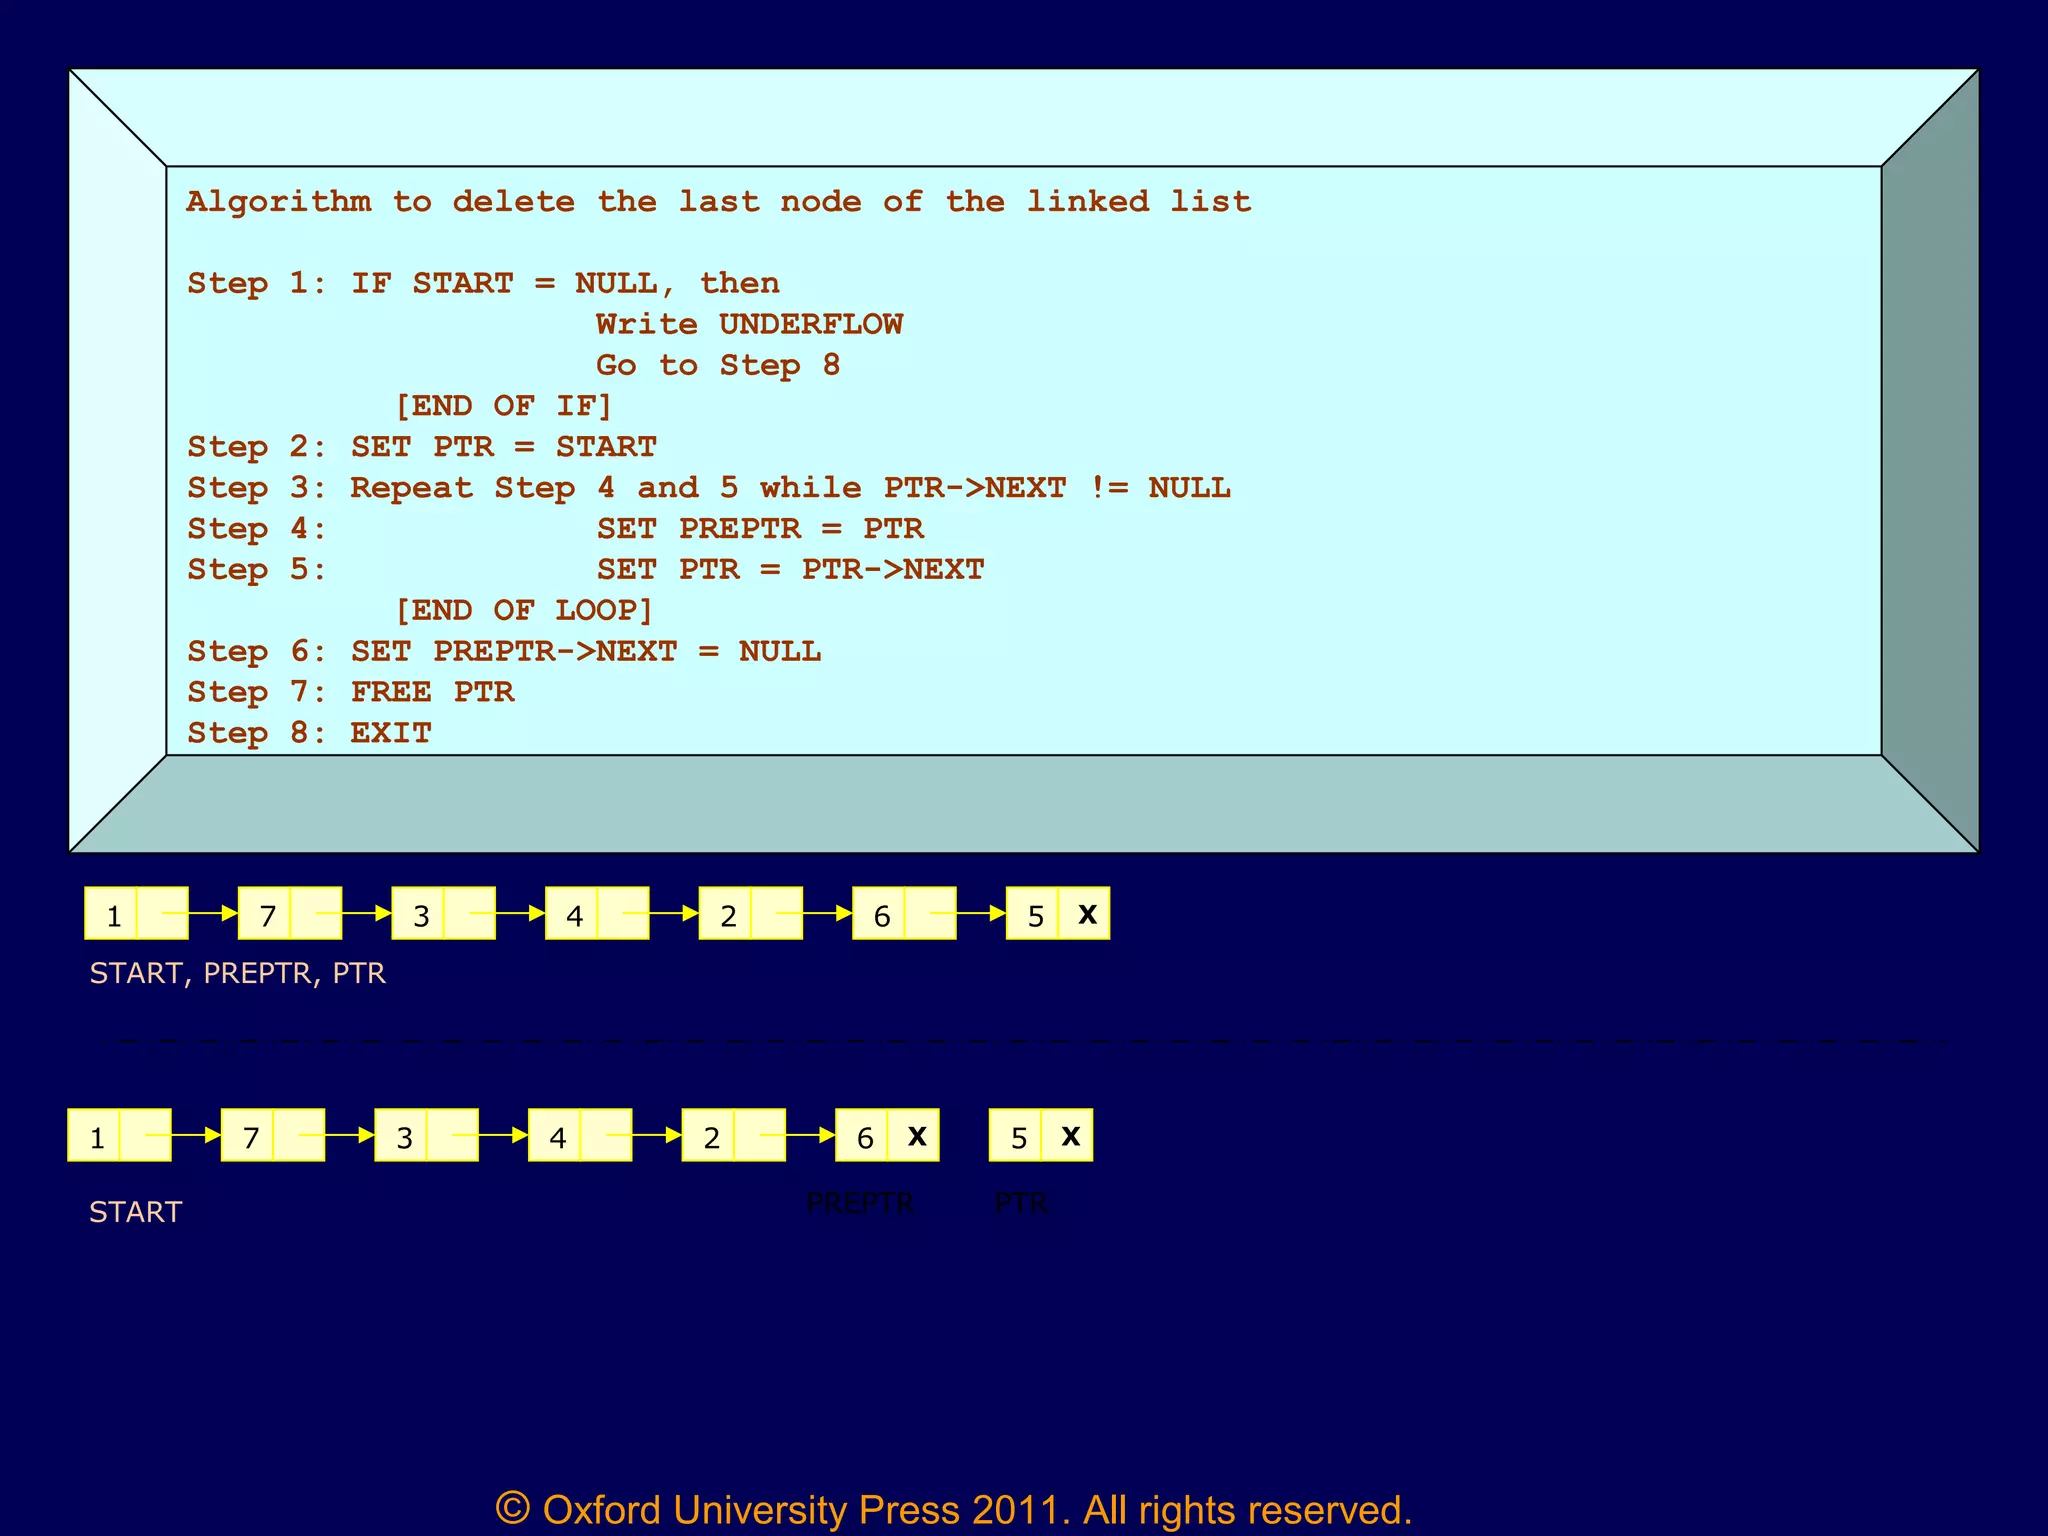Screen dimensions: 2048x1536
Task: Click the arrow between upper nodes 2 and 6
Action: [826, 913]
